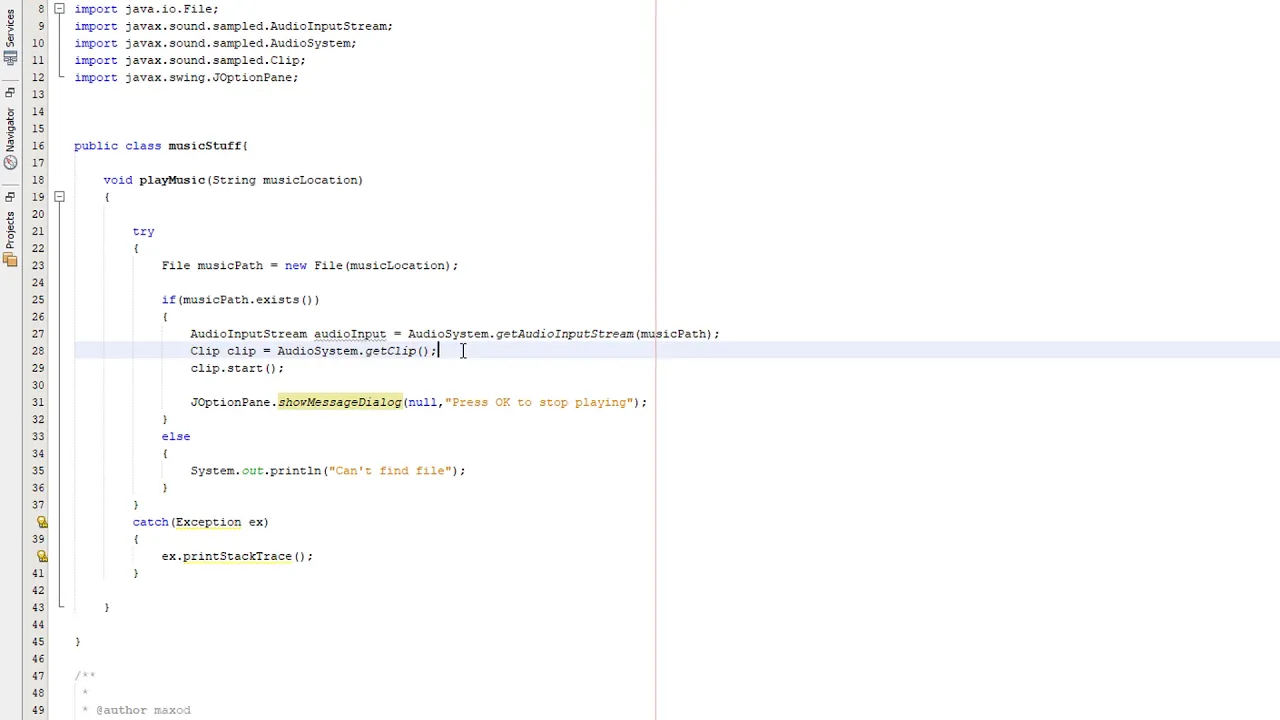1280x720 pixels.
Task: Click the String musicLocation parameter
Action: [x=286, y=180]
